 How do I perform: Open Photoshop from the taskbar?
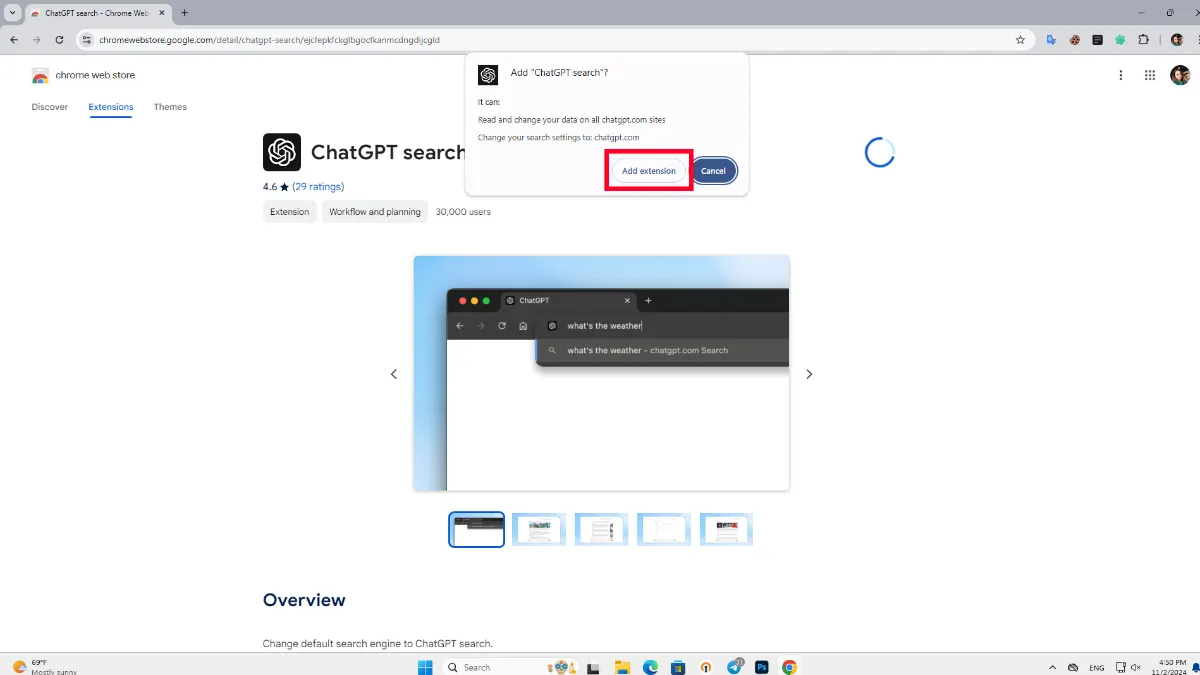pyautogui.click(x=762, y=667)
